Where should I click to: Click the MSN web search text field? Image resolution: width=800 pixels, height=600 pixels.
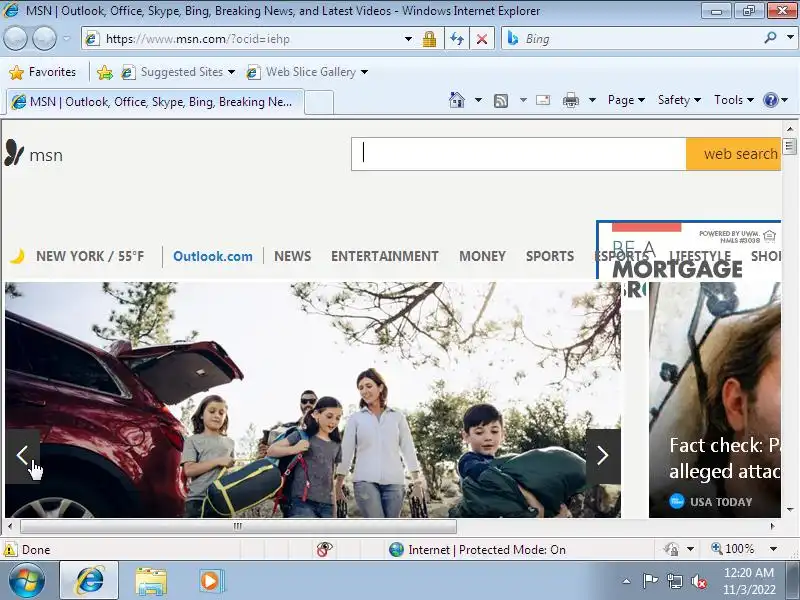click(x=518, y=154)
